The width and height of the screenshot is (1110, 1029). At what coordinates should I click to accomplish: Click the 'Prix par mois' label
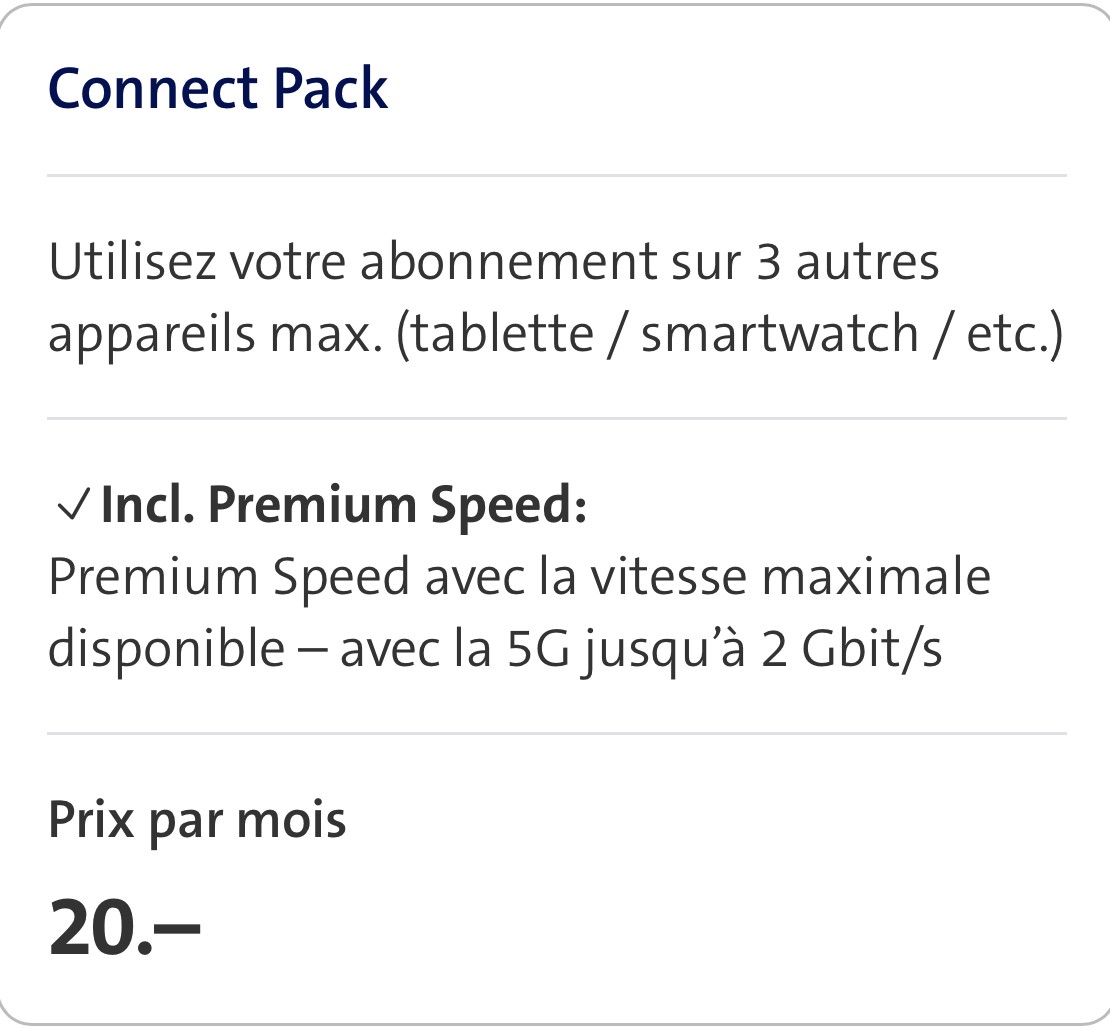197,820
